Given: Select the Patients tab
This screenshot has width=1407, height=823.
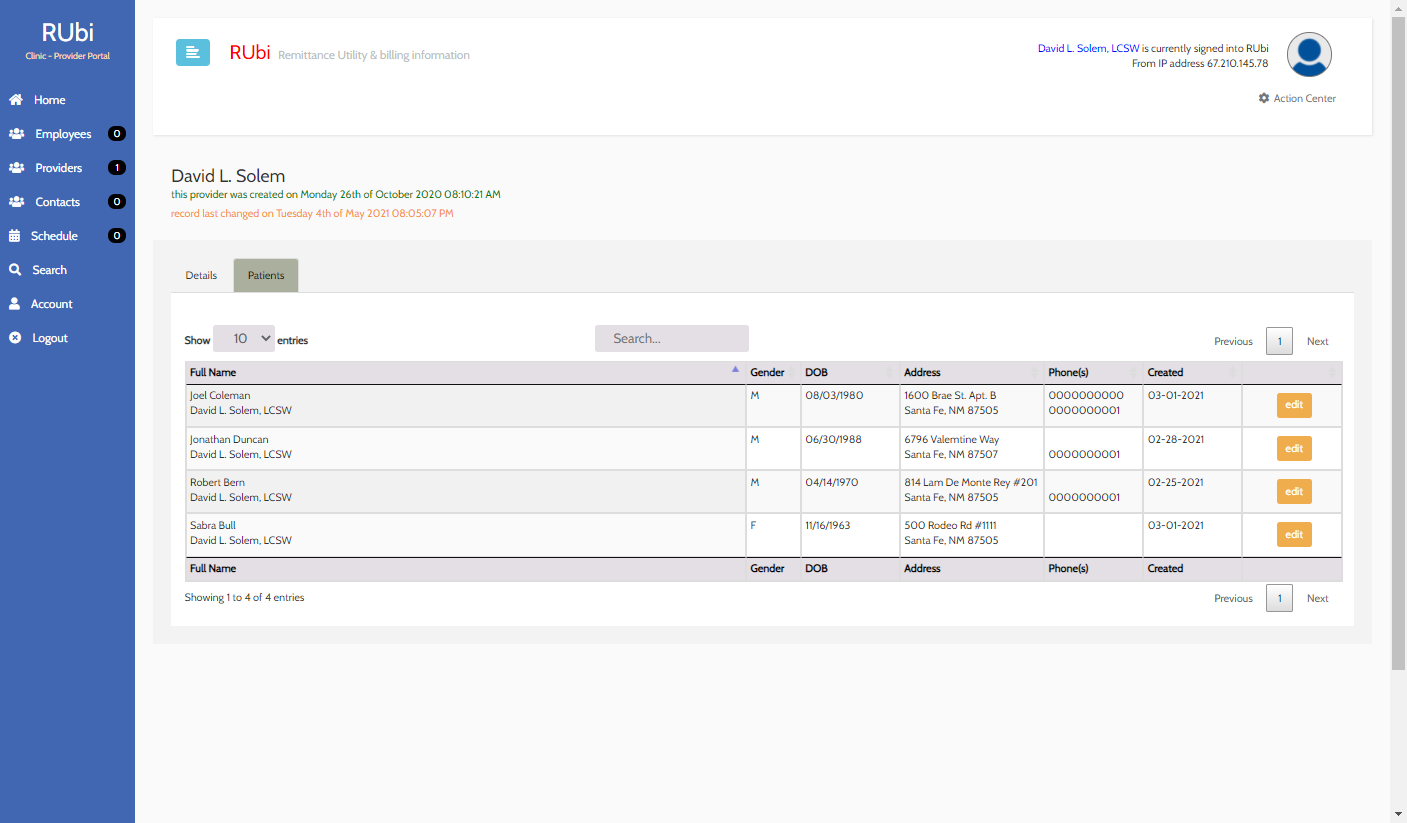Looking at the screenshot, I should (x=266, y=275).
